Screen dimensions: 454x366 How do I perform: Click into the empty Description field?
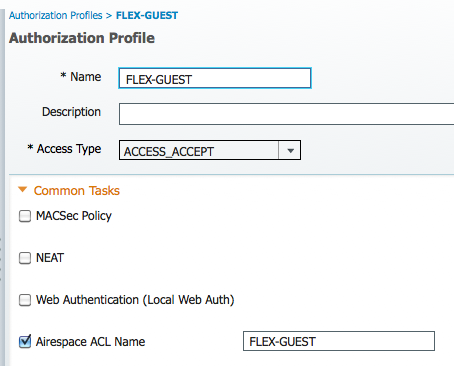(x=286, y=114)
